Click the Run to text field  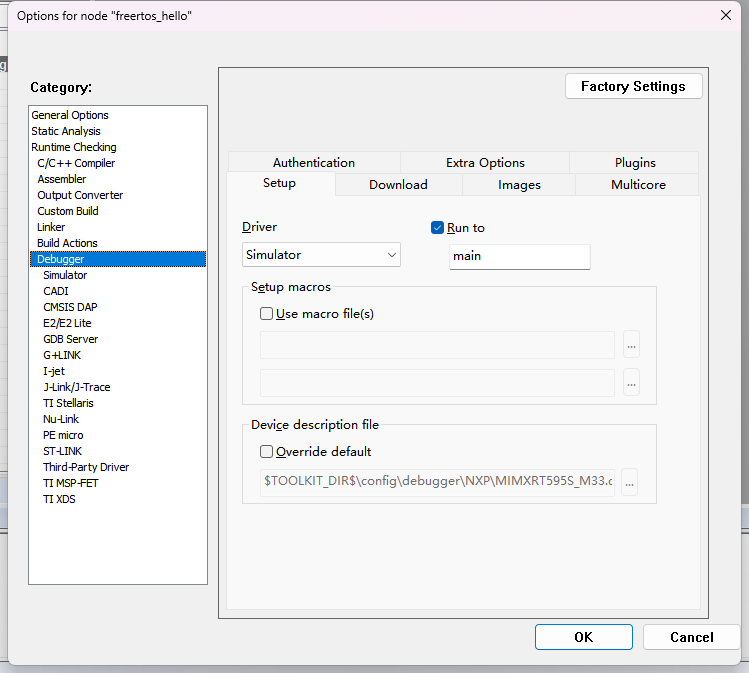(519, 256)
